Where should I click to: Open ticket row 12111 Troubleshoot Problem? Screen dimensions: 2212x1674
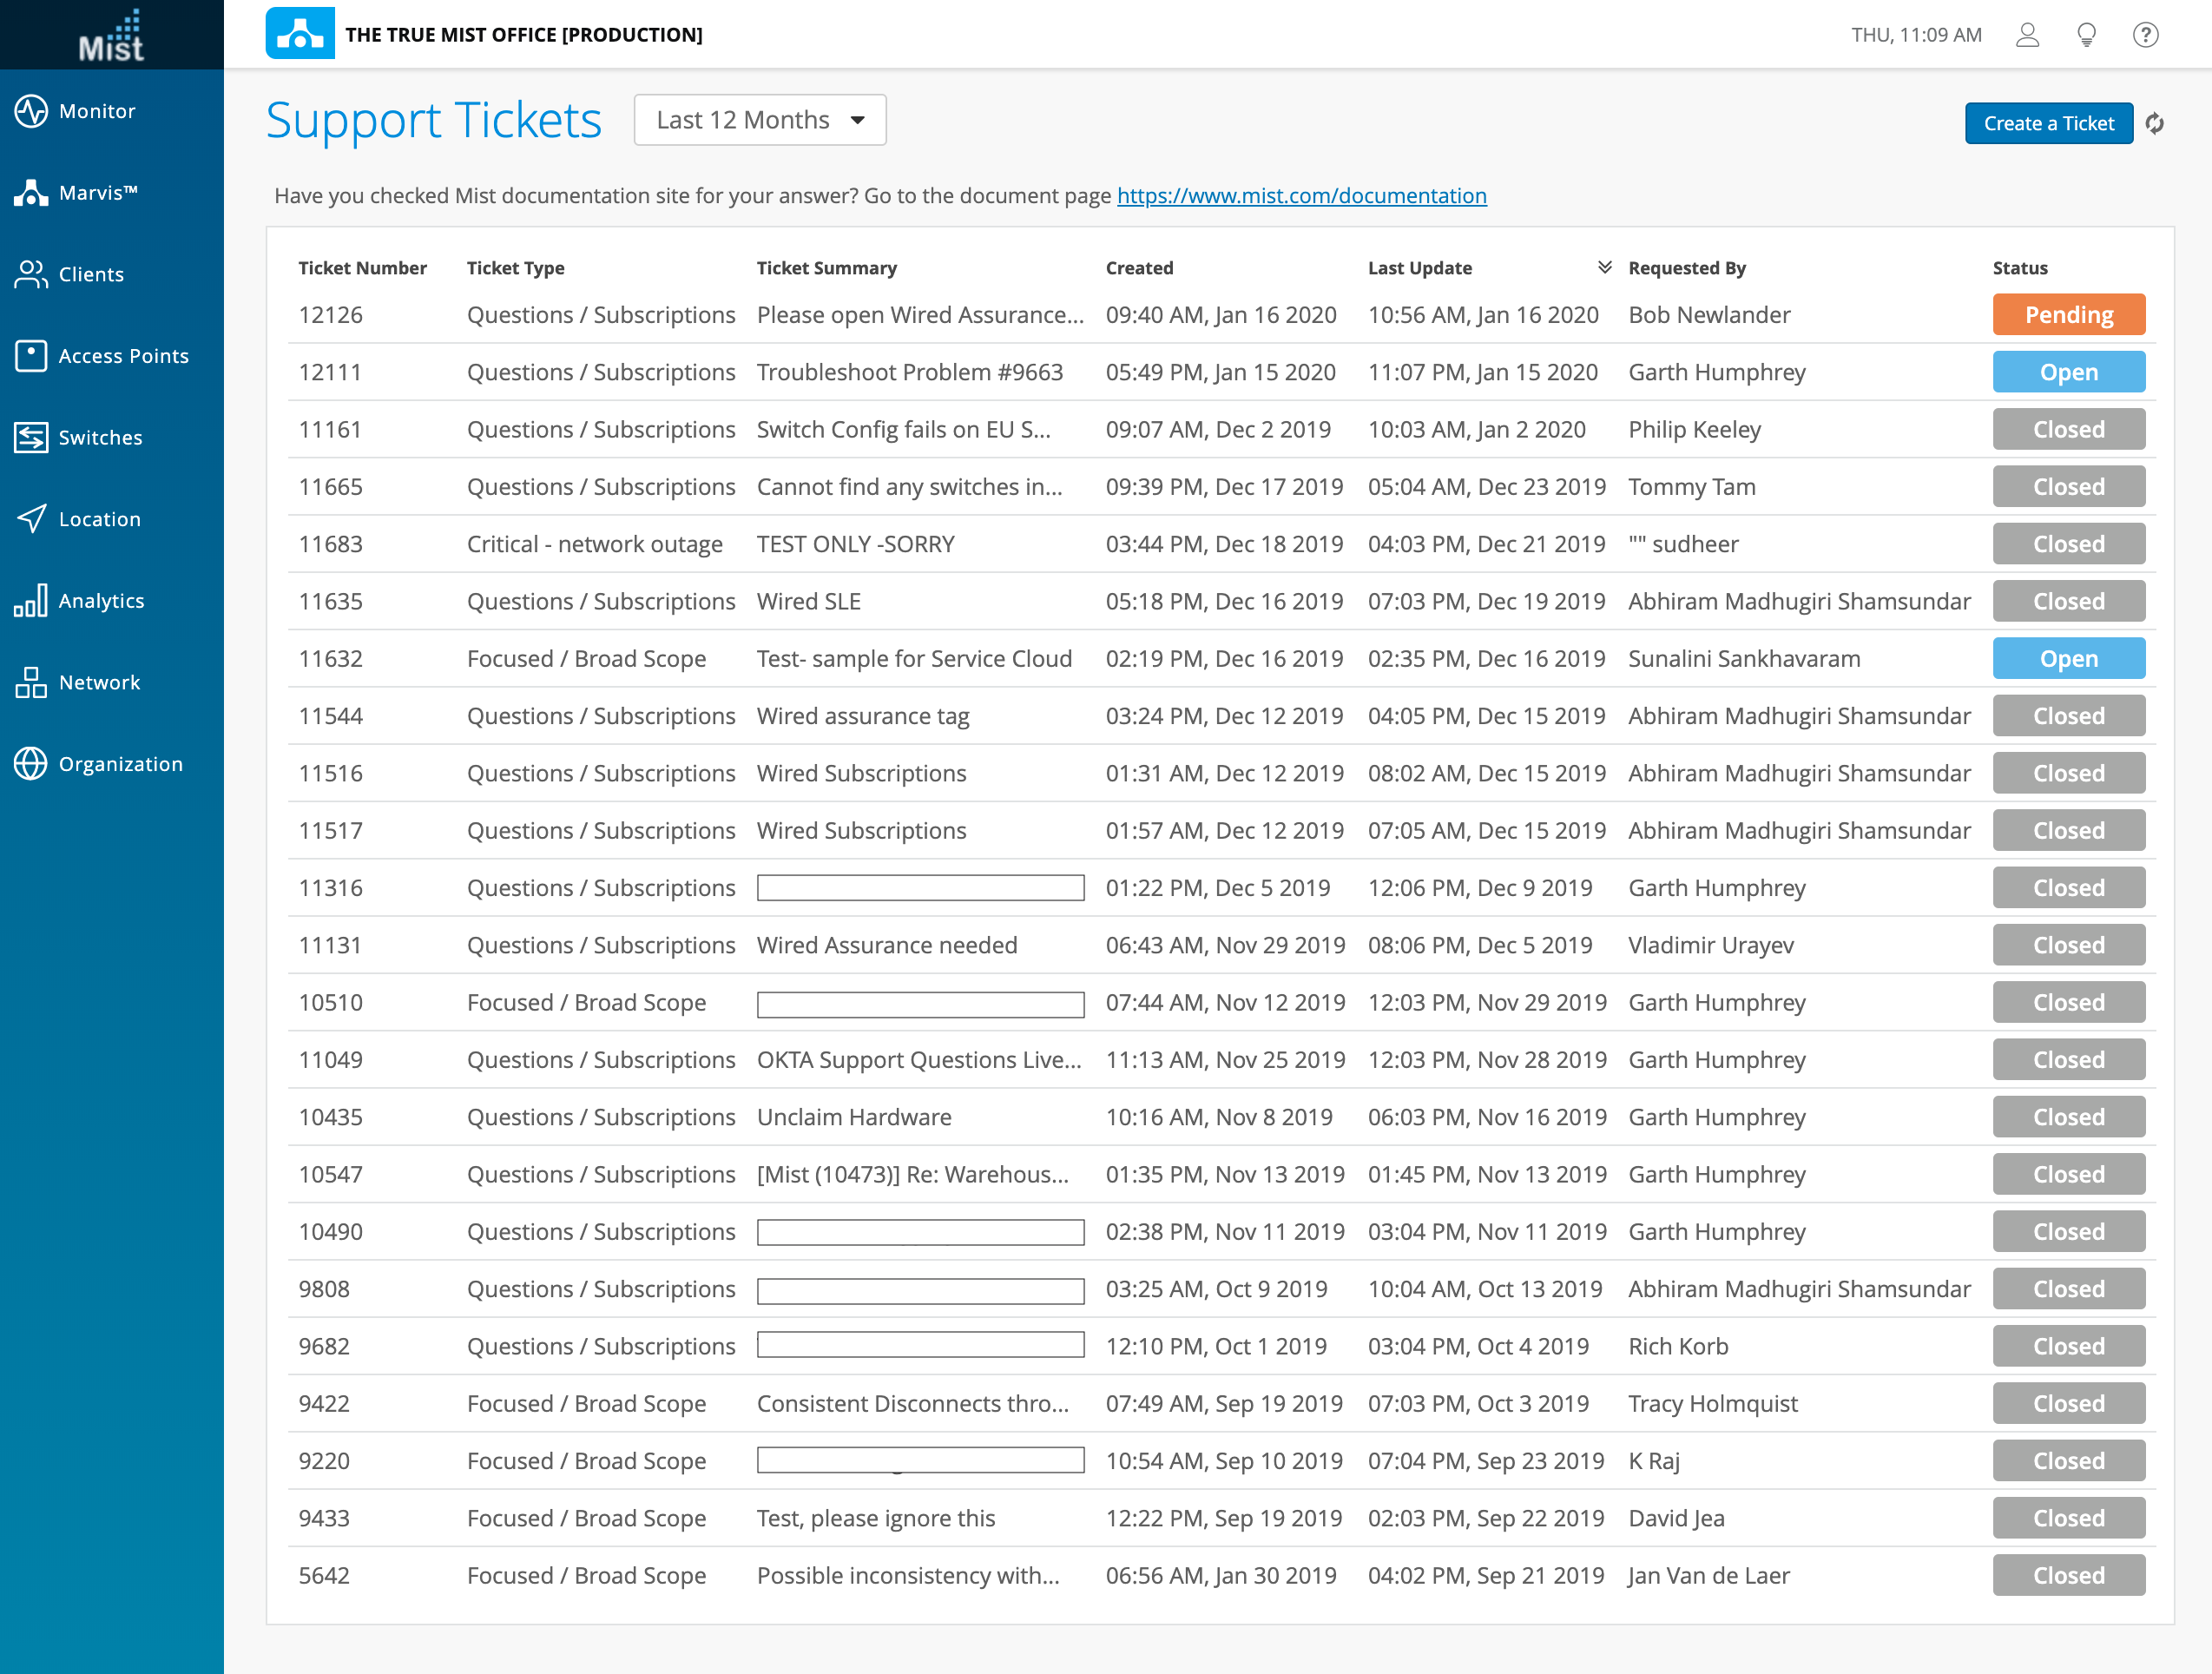(x=909, y=372)
